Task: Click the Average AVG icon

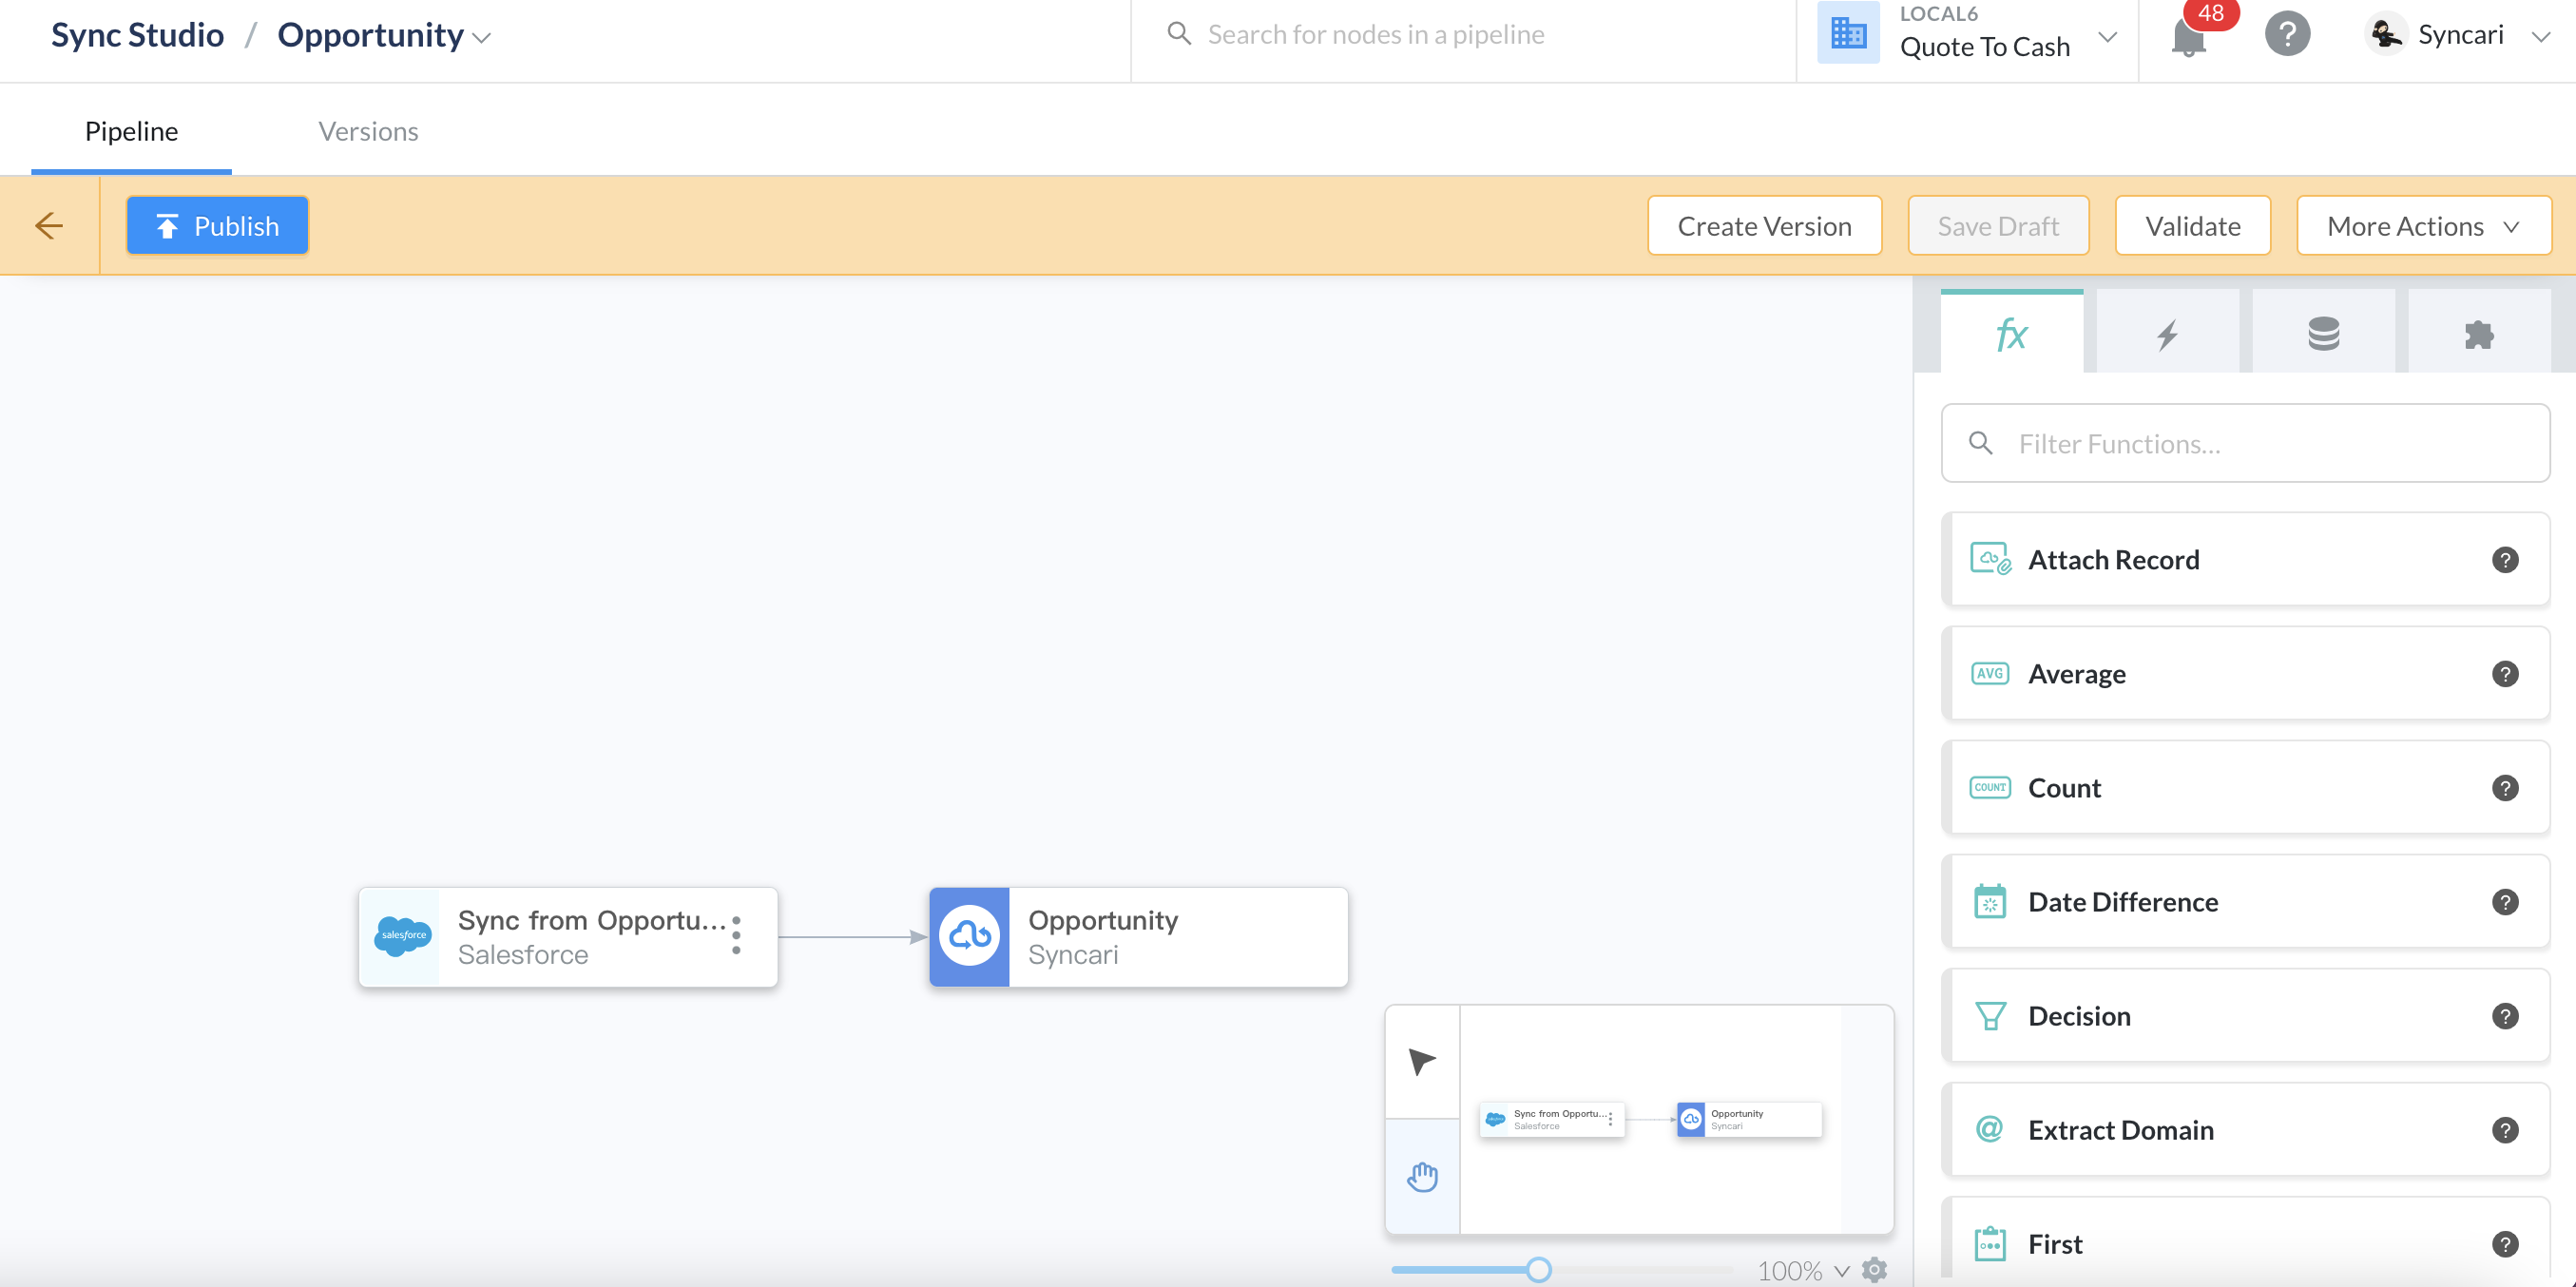Action: pos(1990,673)
